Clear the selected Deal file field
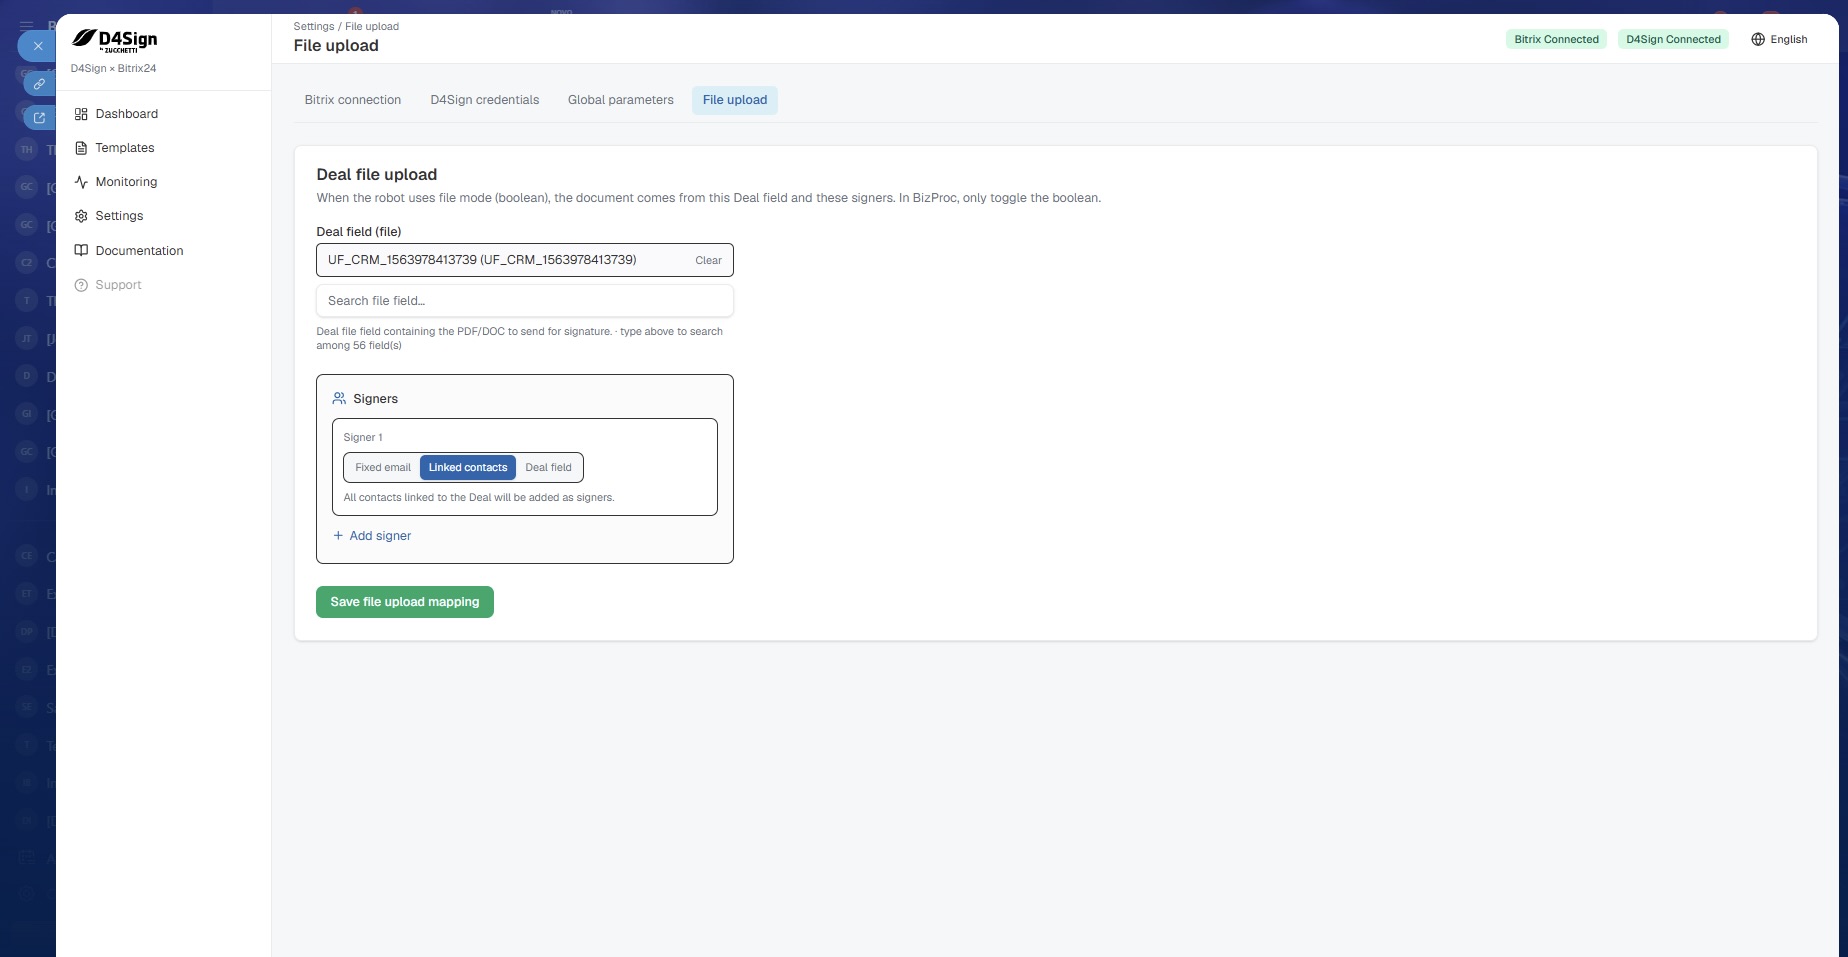This screenshot has width=1848, height=957. pyautogui.click(x=708, y=260)
